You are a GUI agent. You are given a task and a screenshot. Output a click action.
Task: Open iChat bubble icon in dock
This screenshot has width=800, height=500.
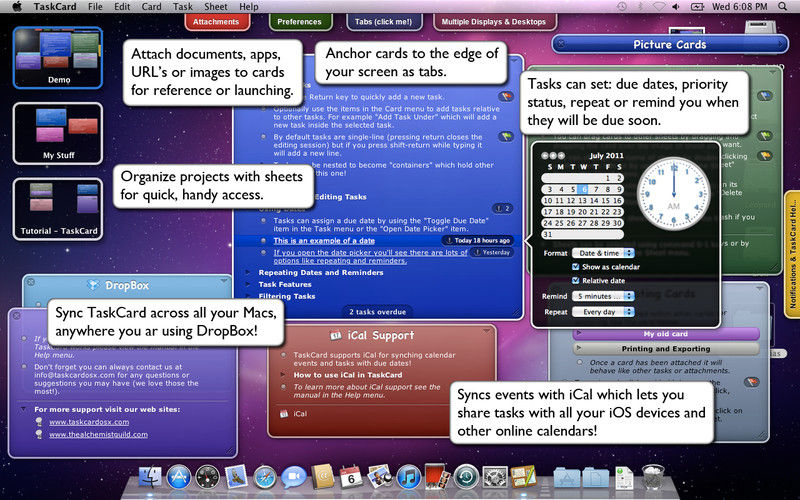(x=293, y=478)
